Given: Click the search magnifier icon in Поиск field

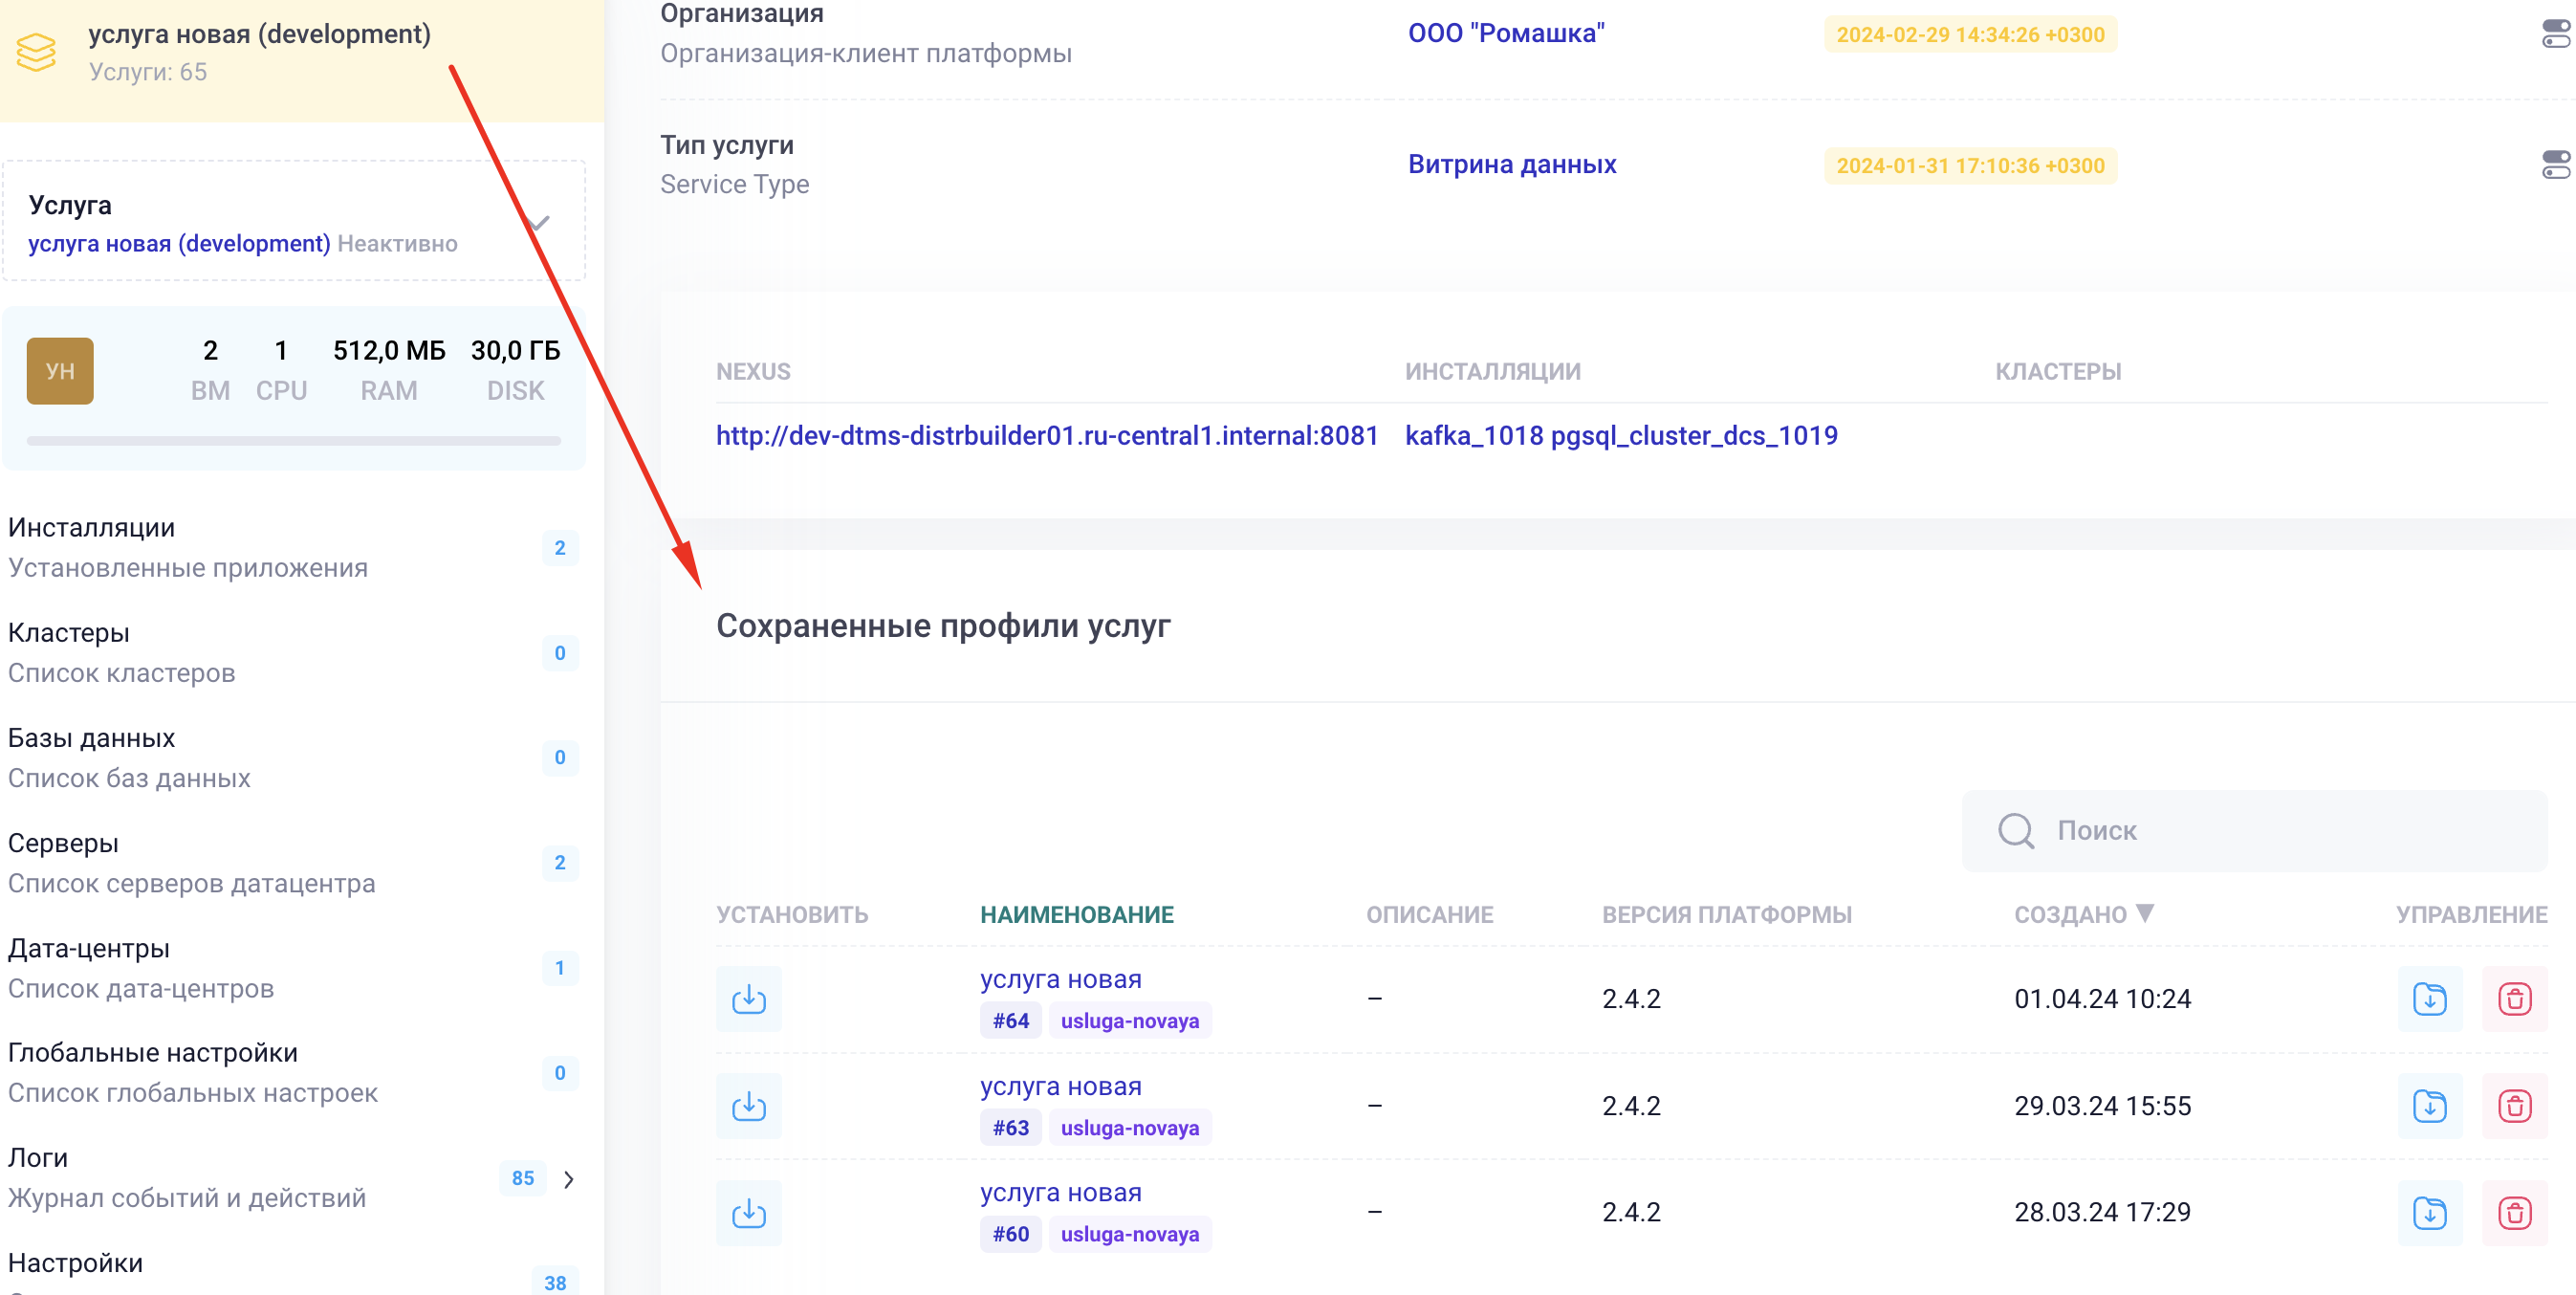Looking at the screenshot, I should tap(2016, 830).
